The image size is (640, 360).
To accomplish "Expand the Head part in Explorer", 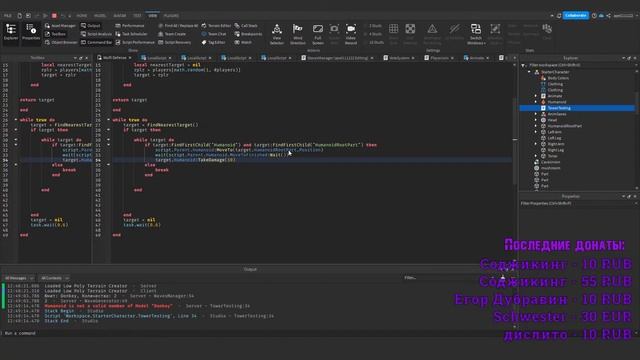I will 536,120.
